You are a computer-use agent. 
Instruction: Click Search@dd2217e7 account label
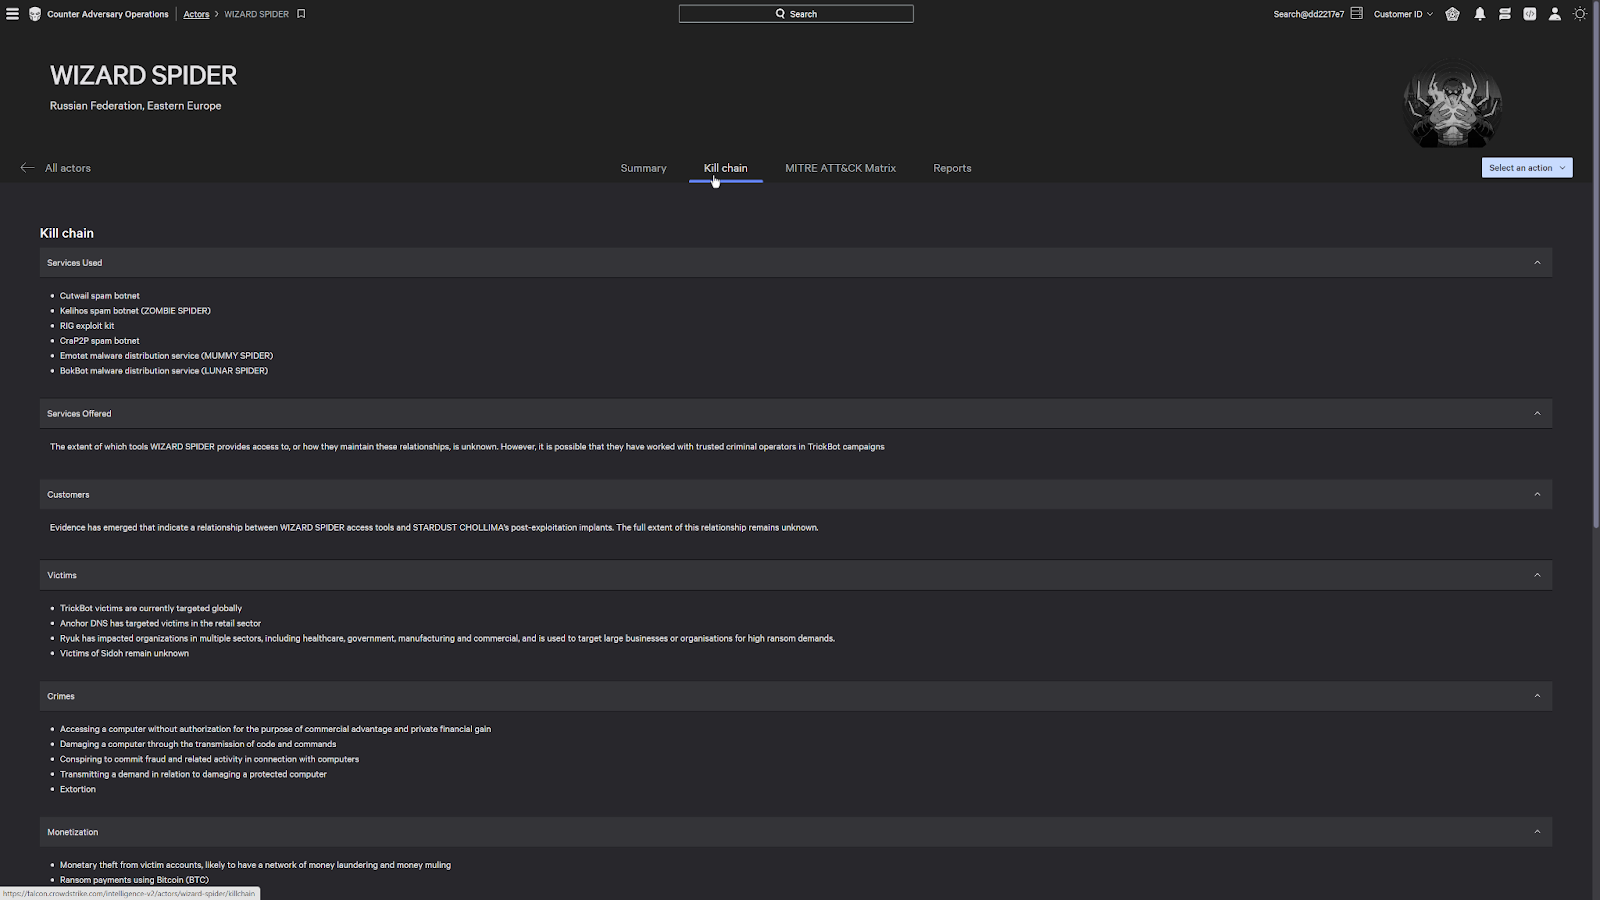click(1308, 14)
